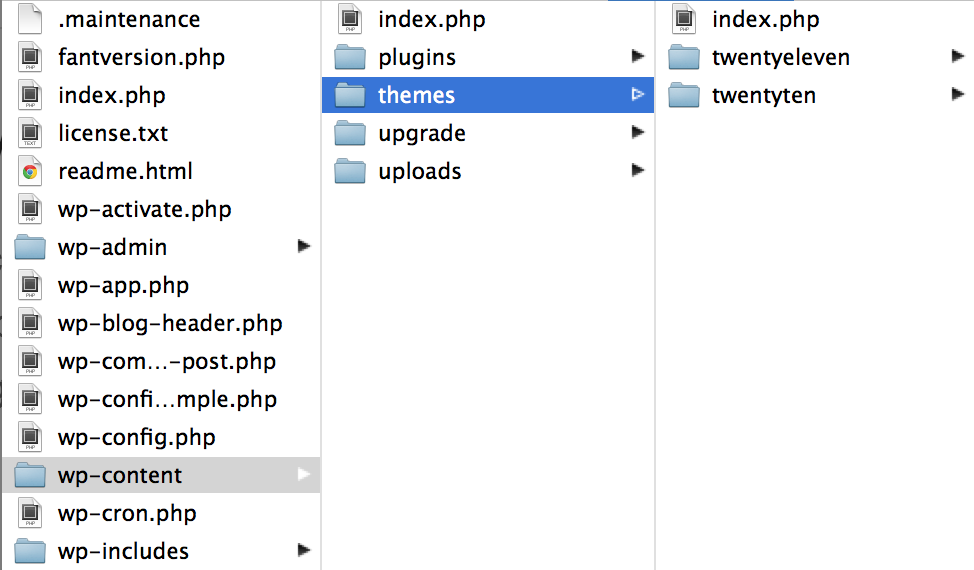Click the plugins folder icon
974x570 pixels.
350,58
